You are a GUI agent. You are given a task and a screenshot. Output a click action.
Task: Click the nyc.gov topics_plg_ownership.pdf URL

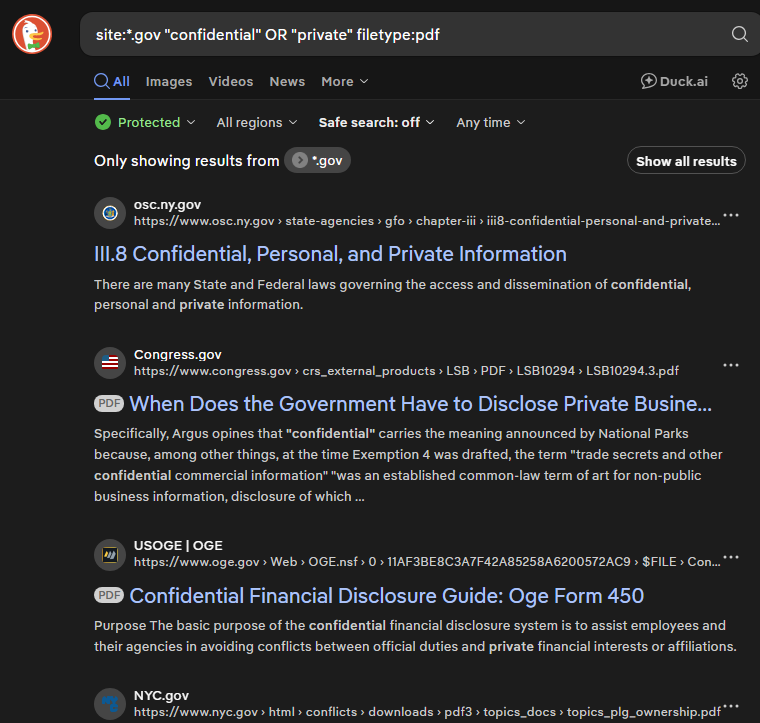pos(427,712)
